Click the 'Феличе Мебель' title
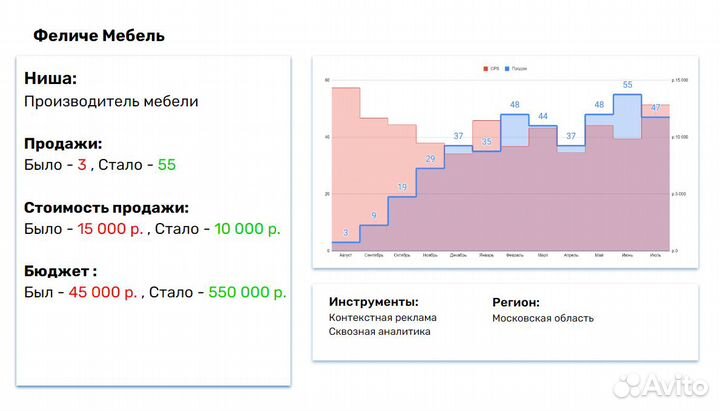 point(99,36)
